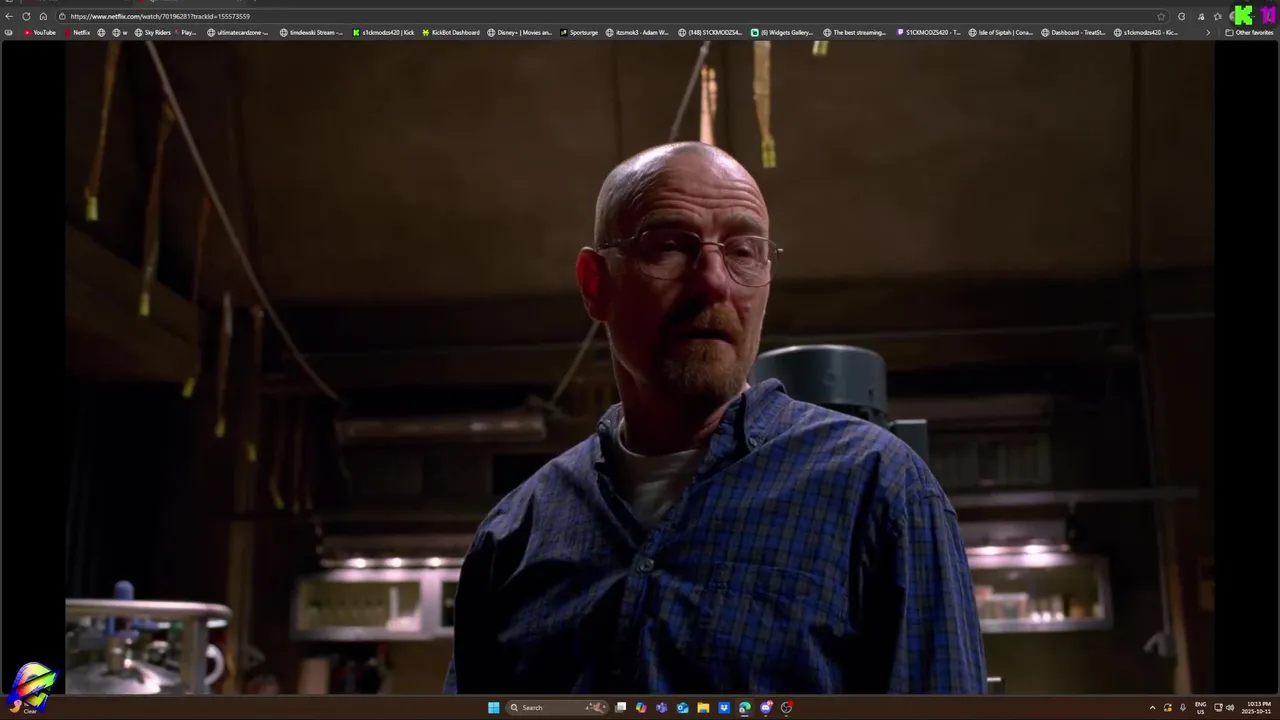The image size is (1280, 720).
Task: Add page to favorites with star icon
Action: pyautogui.click(x=1161, y=16)
